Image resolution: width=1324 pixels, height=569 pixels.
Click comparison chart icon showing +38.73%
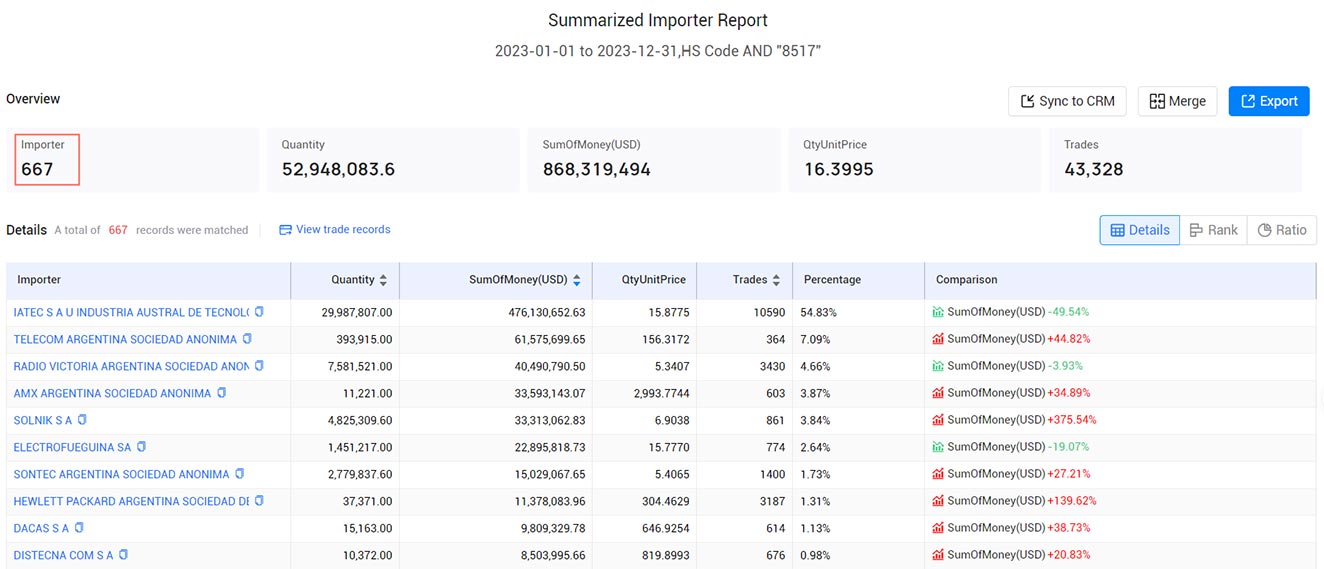pyautogui.click(x=938, y=528)
